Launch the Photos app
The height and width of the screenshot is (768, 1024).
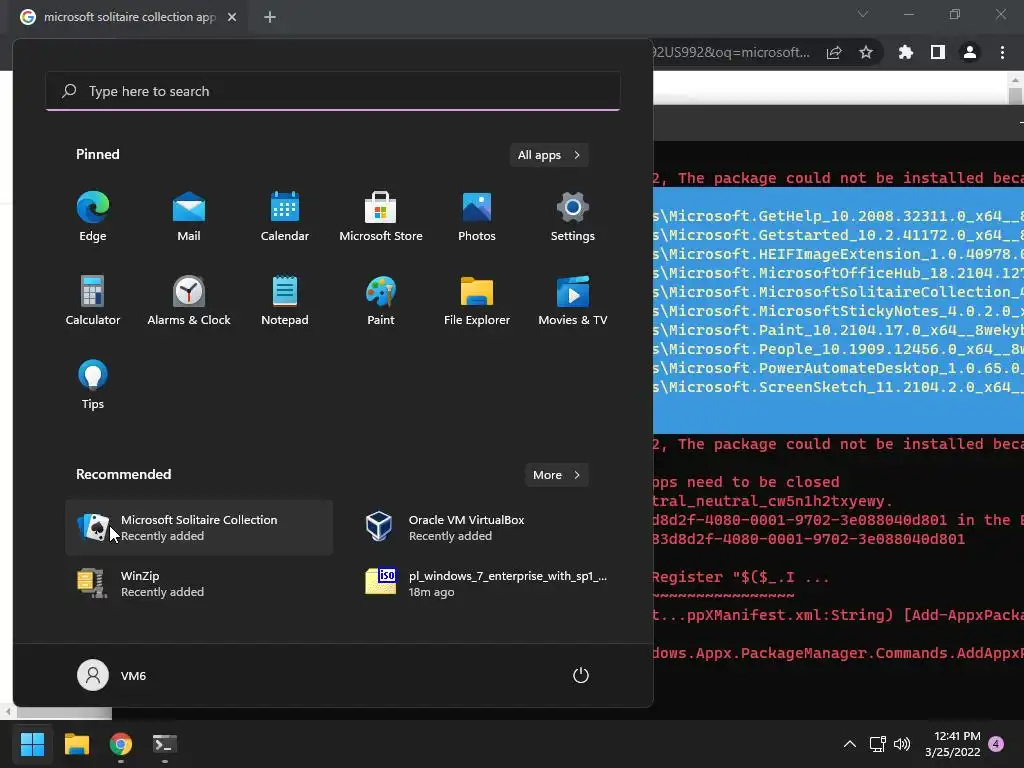click(x=477, y=217)
